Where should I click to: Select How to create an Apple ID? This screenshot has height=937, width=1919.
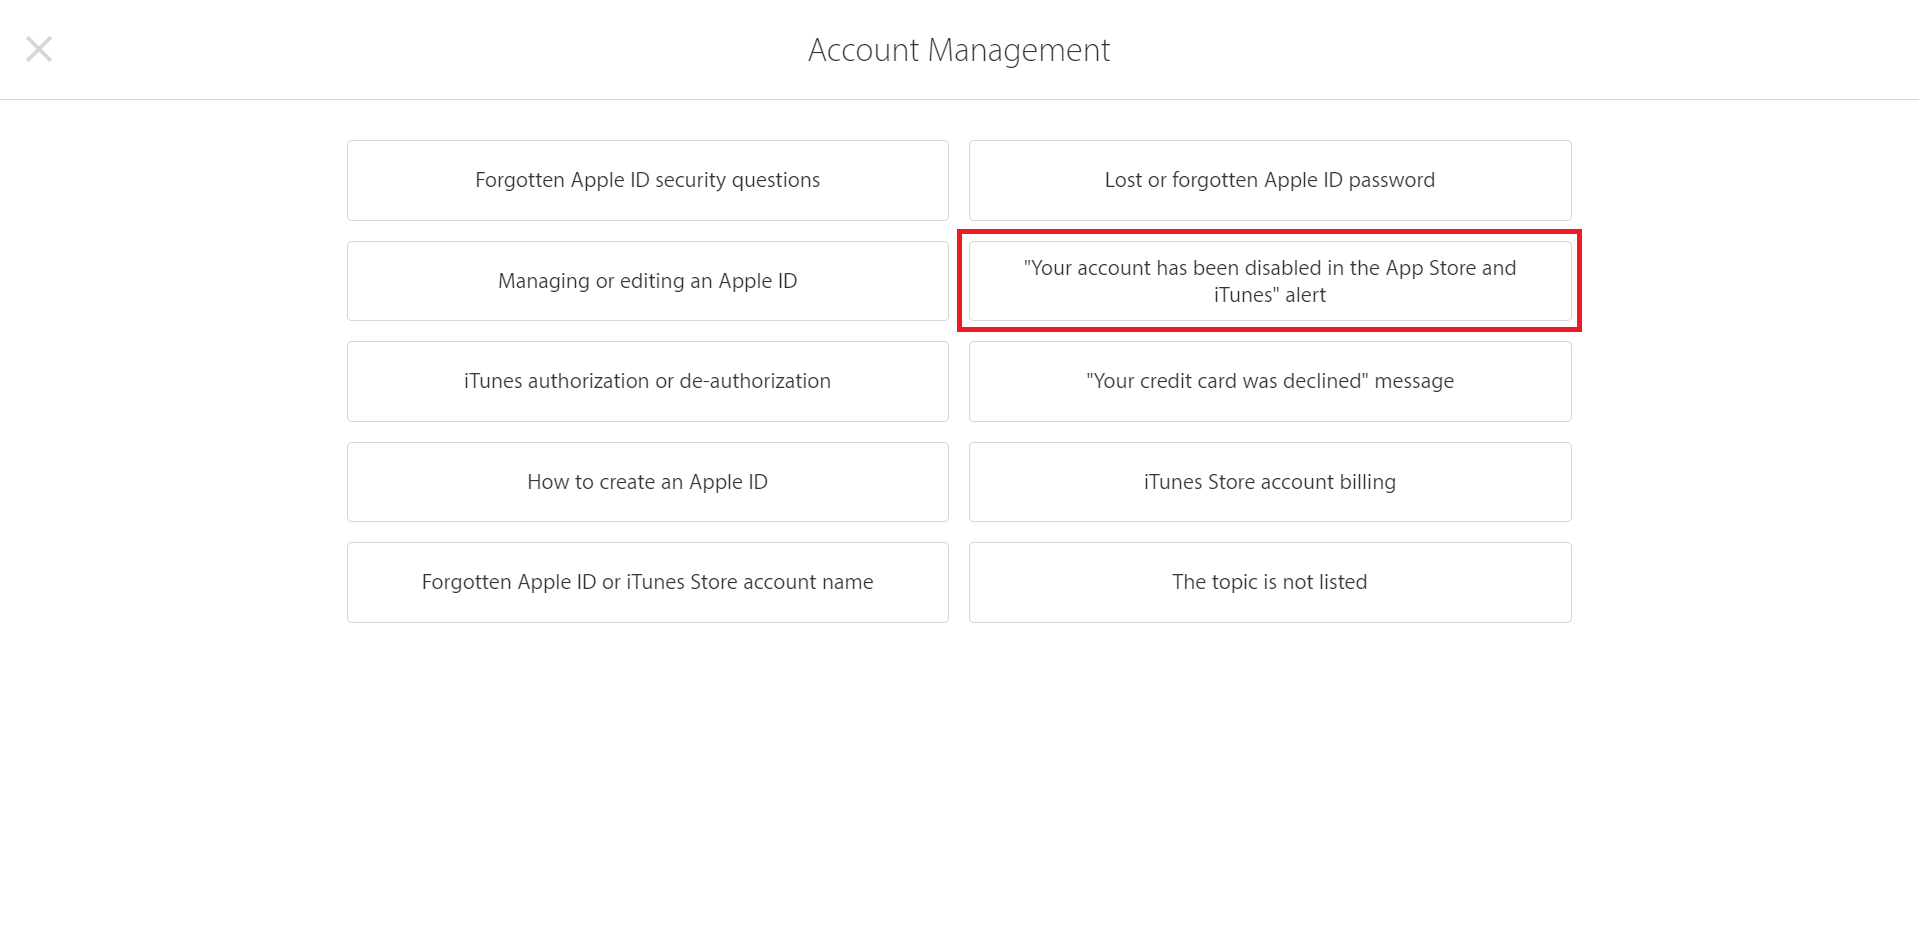pos(647,482)
